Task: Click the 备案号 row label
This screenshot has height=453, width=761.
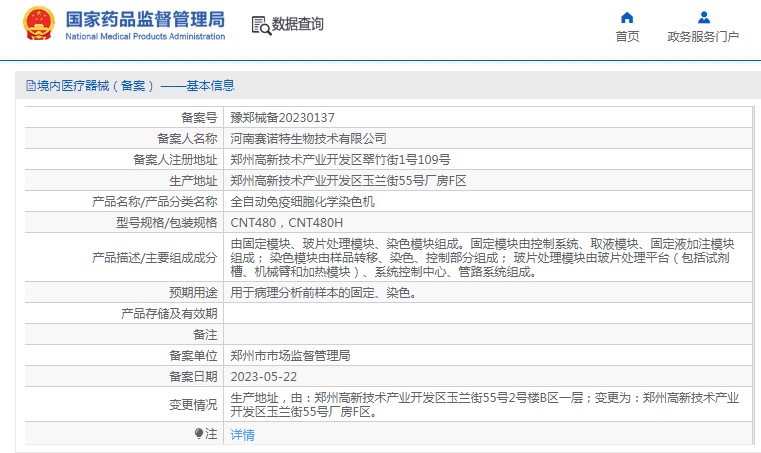Action: pyautogui.click(x=199, y=117)
